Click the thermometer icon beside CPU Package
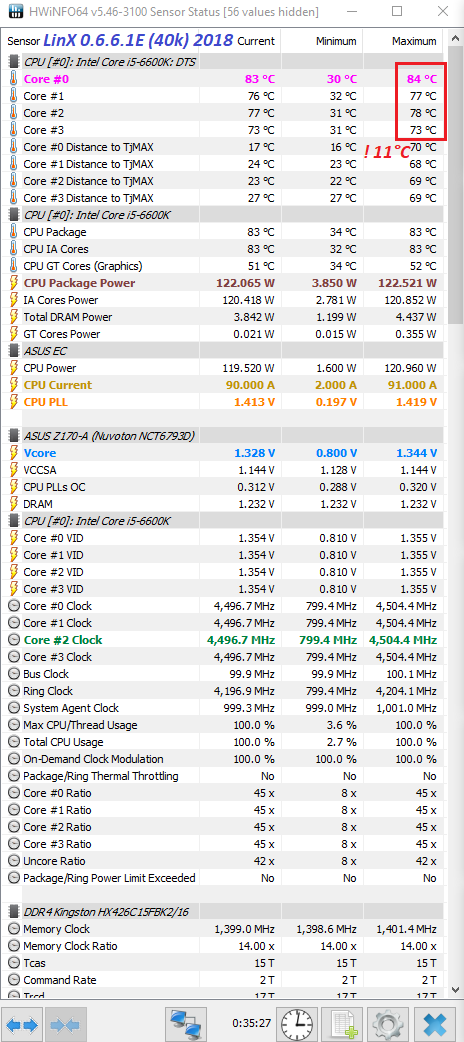Image resolution: width=464 pixels, height=1042 pixels. 13,231
